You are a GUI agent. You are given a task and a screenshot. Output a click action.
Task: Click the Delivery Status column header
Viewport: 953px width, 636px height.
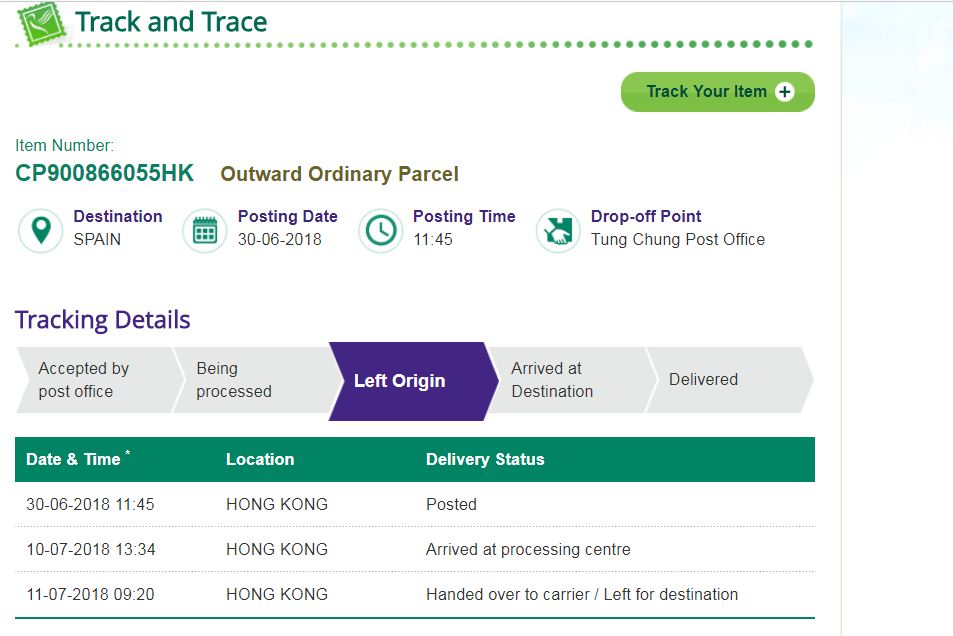tap(485, 459)
